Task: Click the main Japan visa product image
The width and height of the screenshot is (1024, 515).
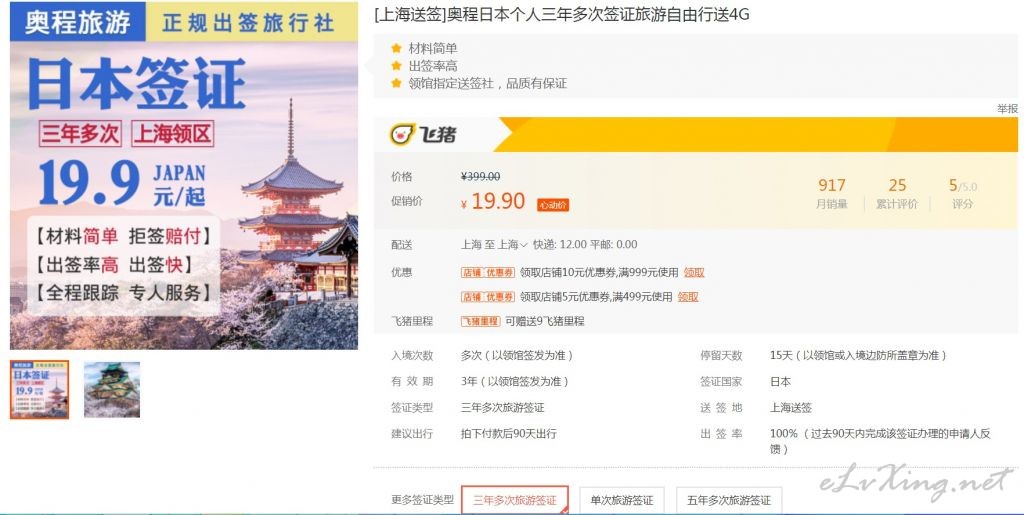Action: (184, 176)
